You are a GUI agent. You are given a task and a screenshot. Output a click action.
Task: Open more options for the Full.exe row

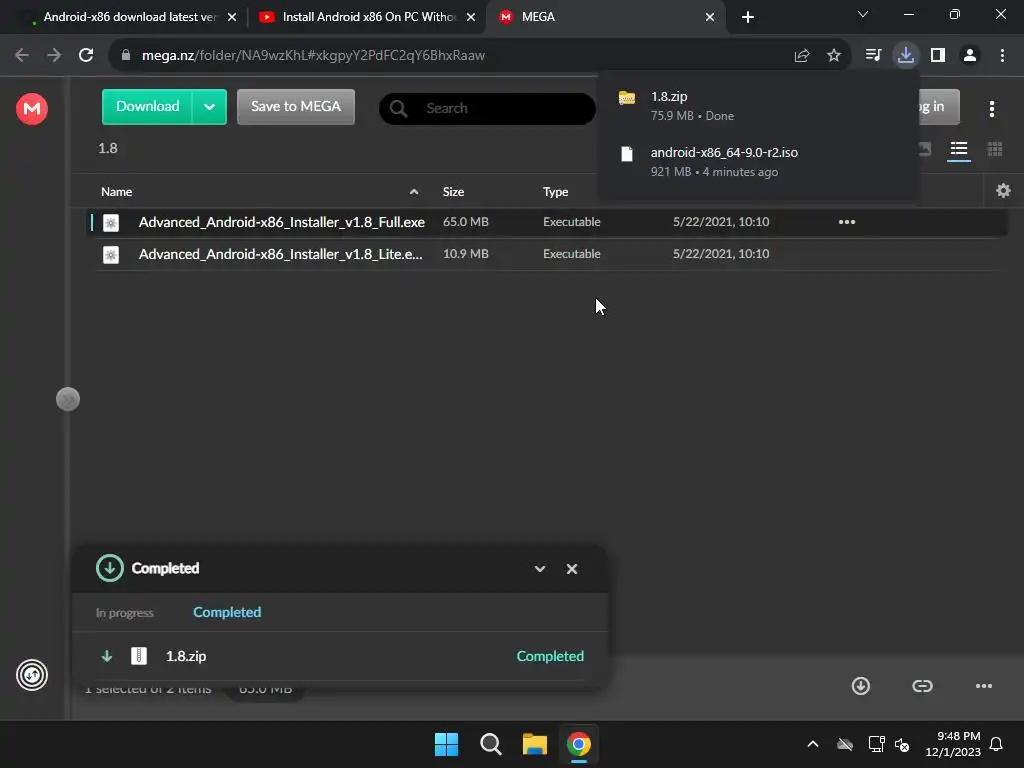tap(846, 222)
